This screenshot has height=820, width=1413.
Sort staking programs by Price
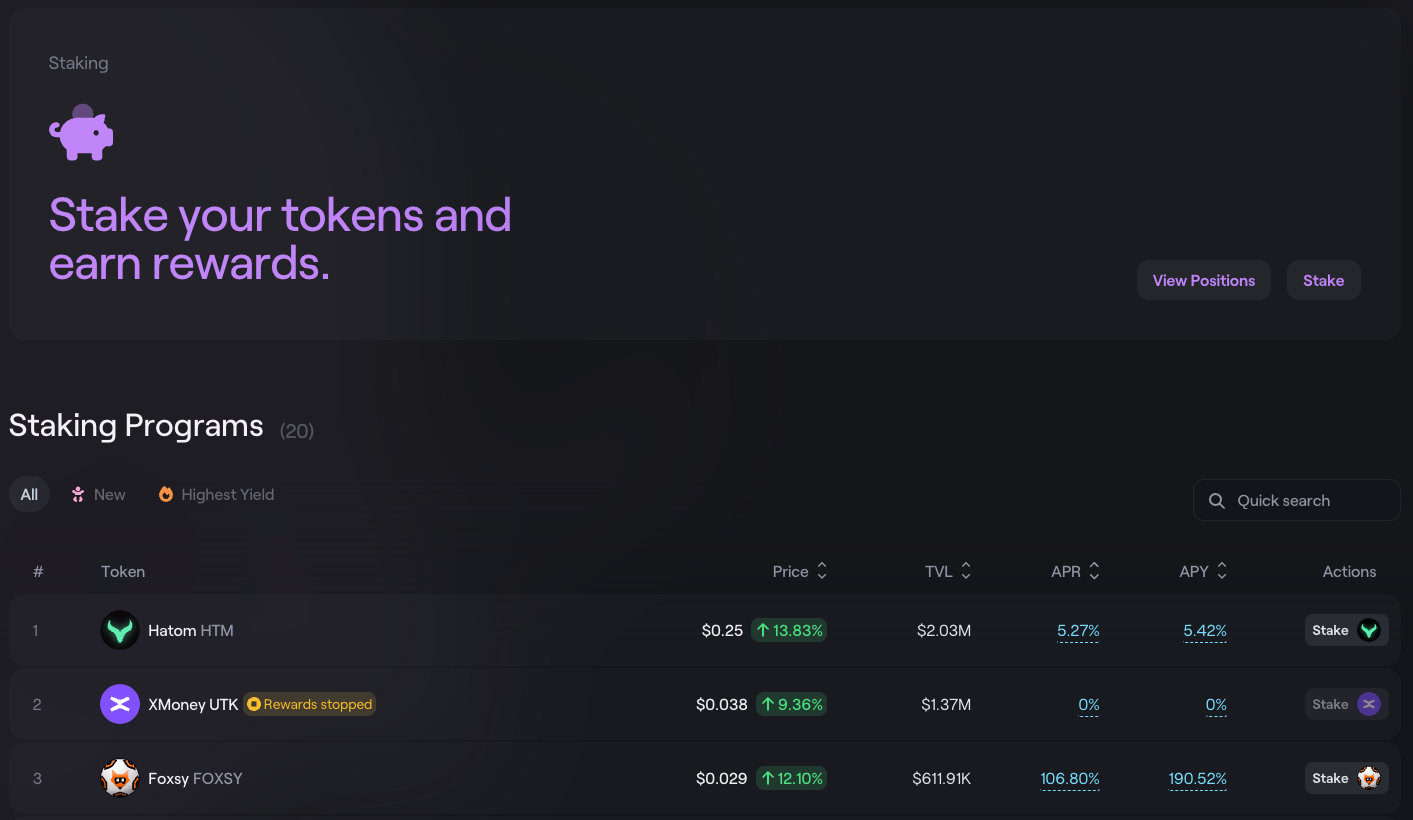point(800,571)
